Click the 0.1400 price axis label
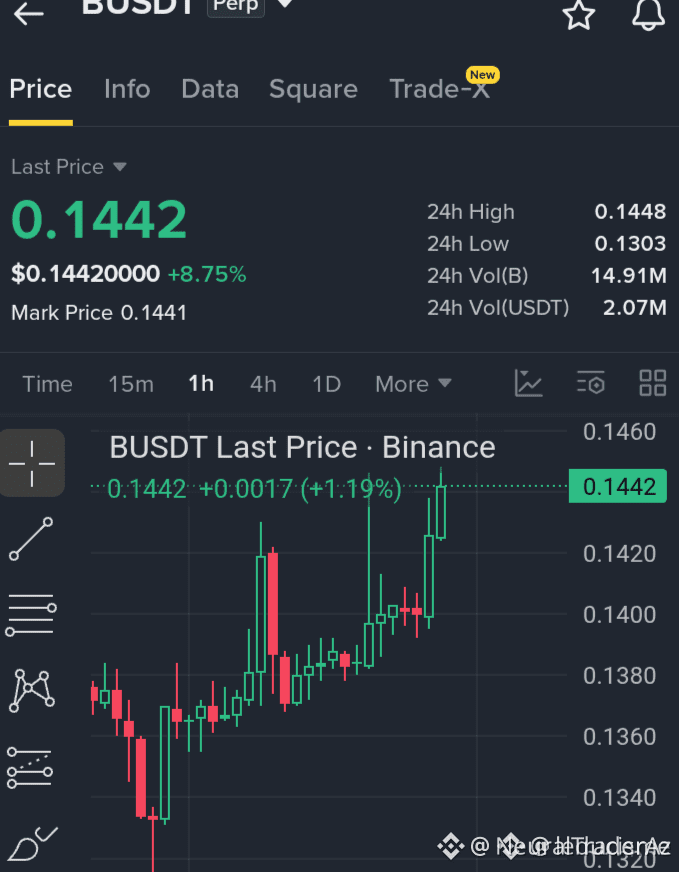This screenshot has height=872, width=679. coord(619,615)
